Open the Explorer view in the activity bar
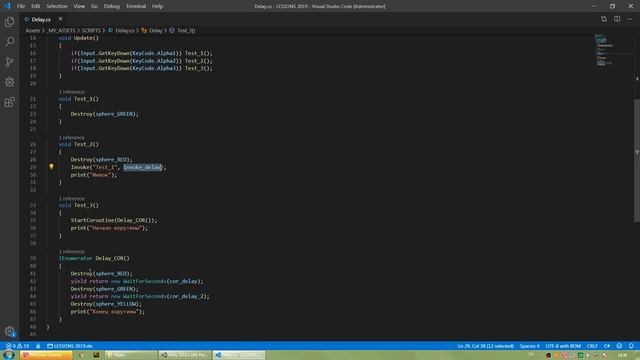The image size is (640, 360). (9, 22)
